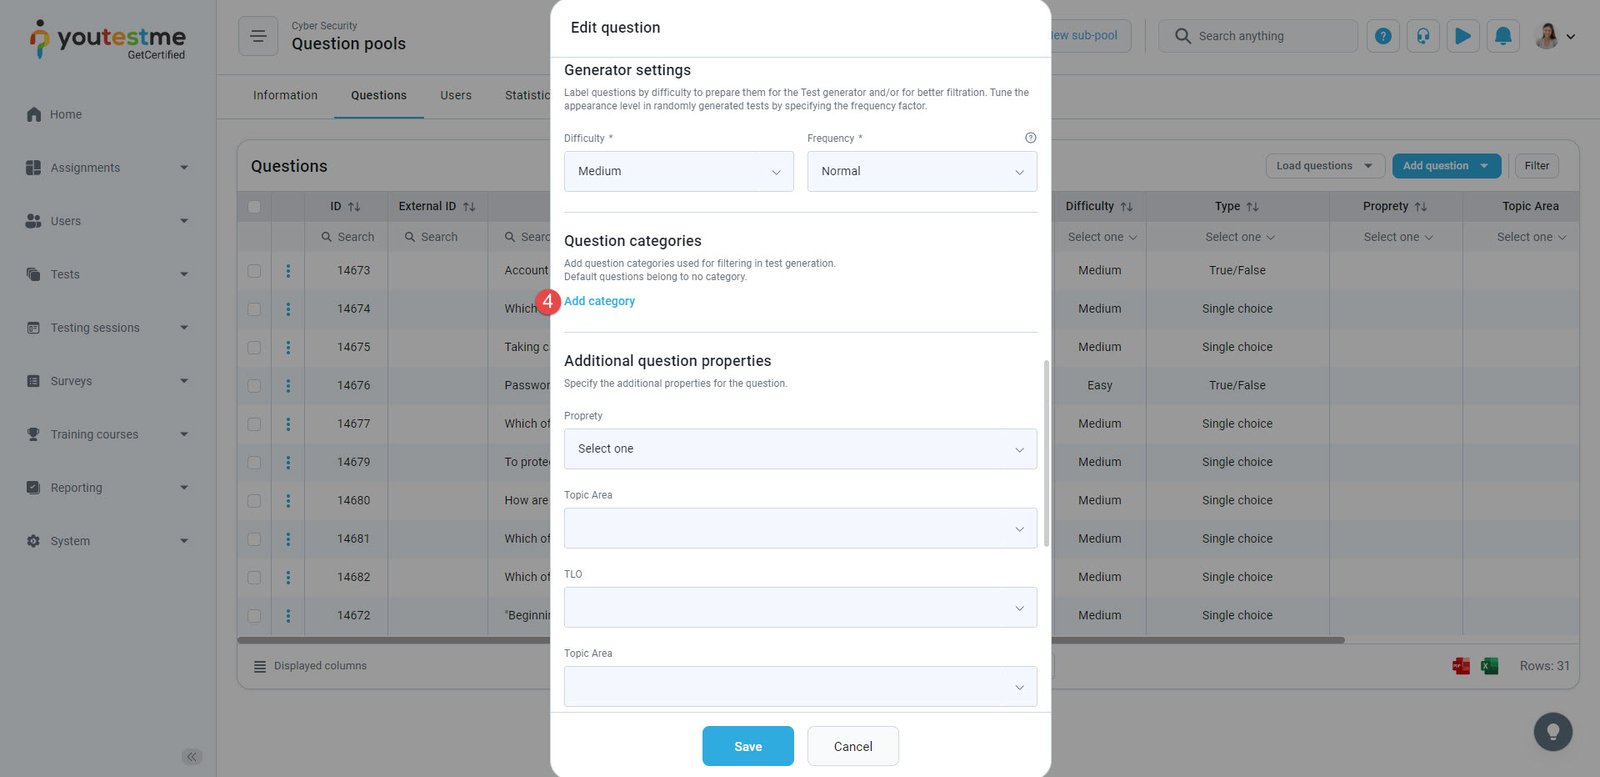Open the notifications bell

pos(1503,36)
